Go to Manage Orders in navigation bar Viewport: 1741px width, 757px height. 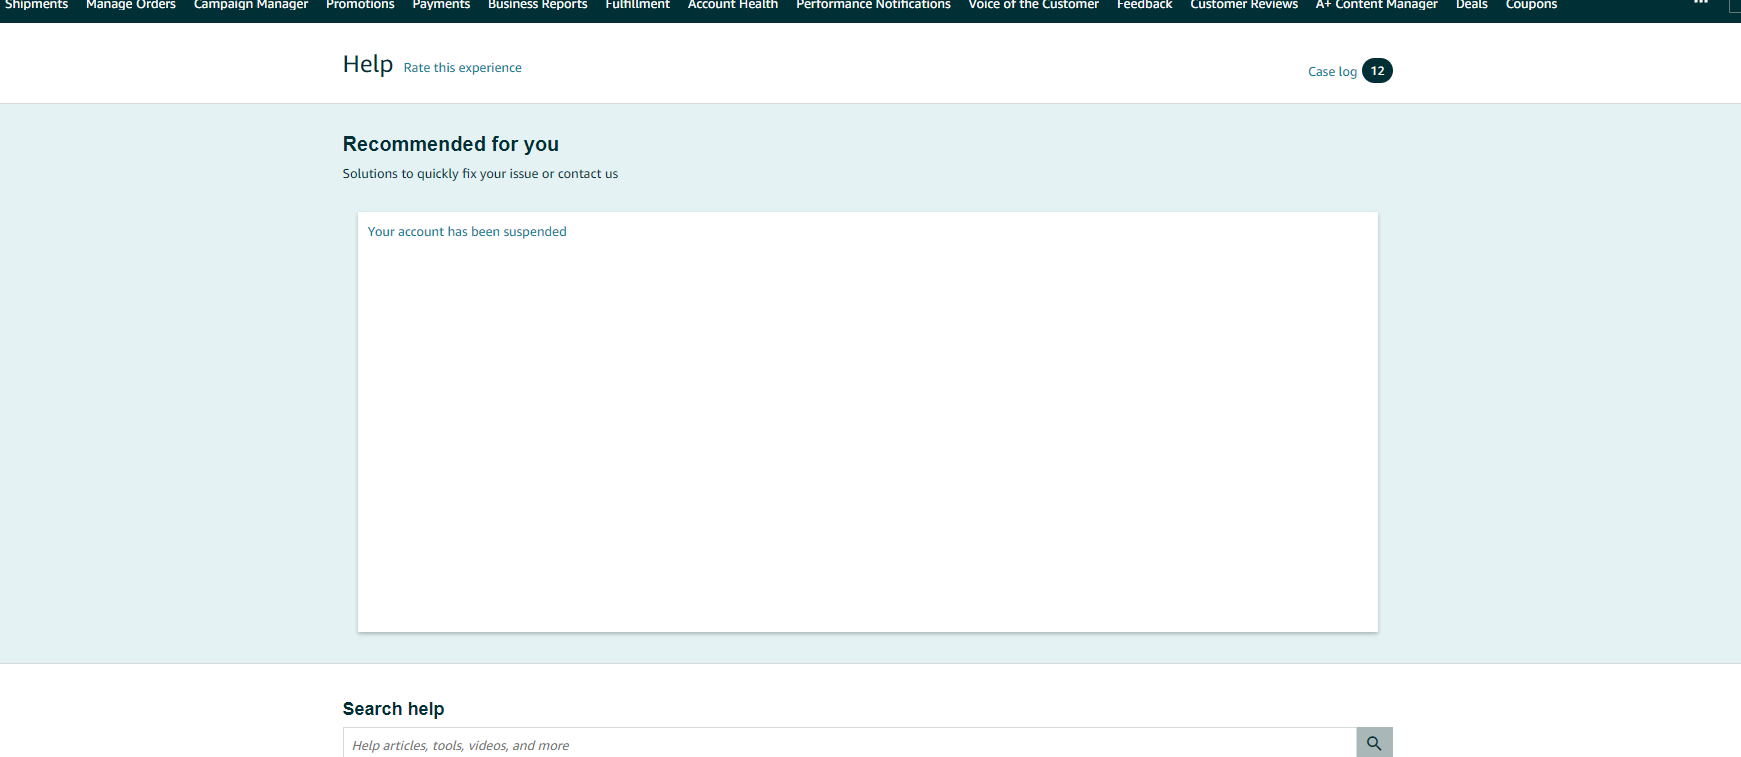[x=130, y=5]
